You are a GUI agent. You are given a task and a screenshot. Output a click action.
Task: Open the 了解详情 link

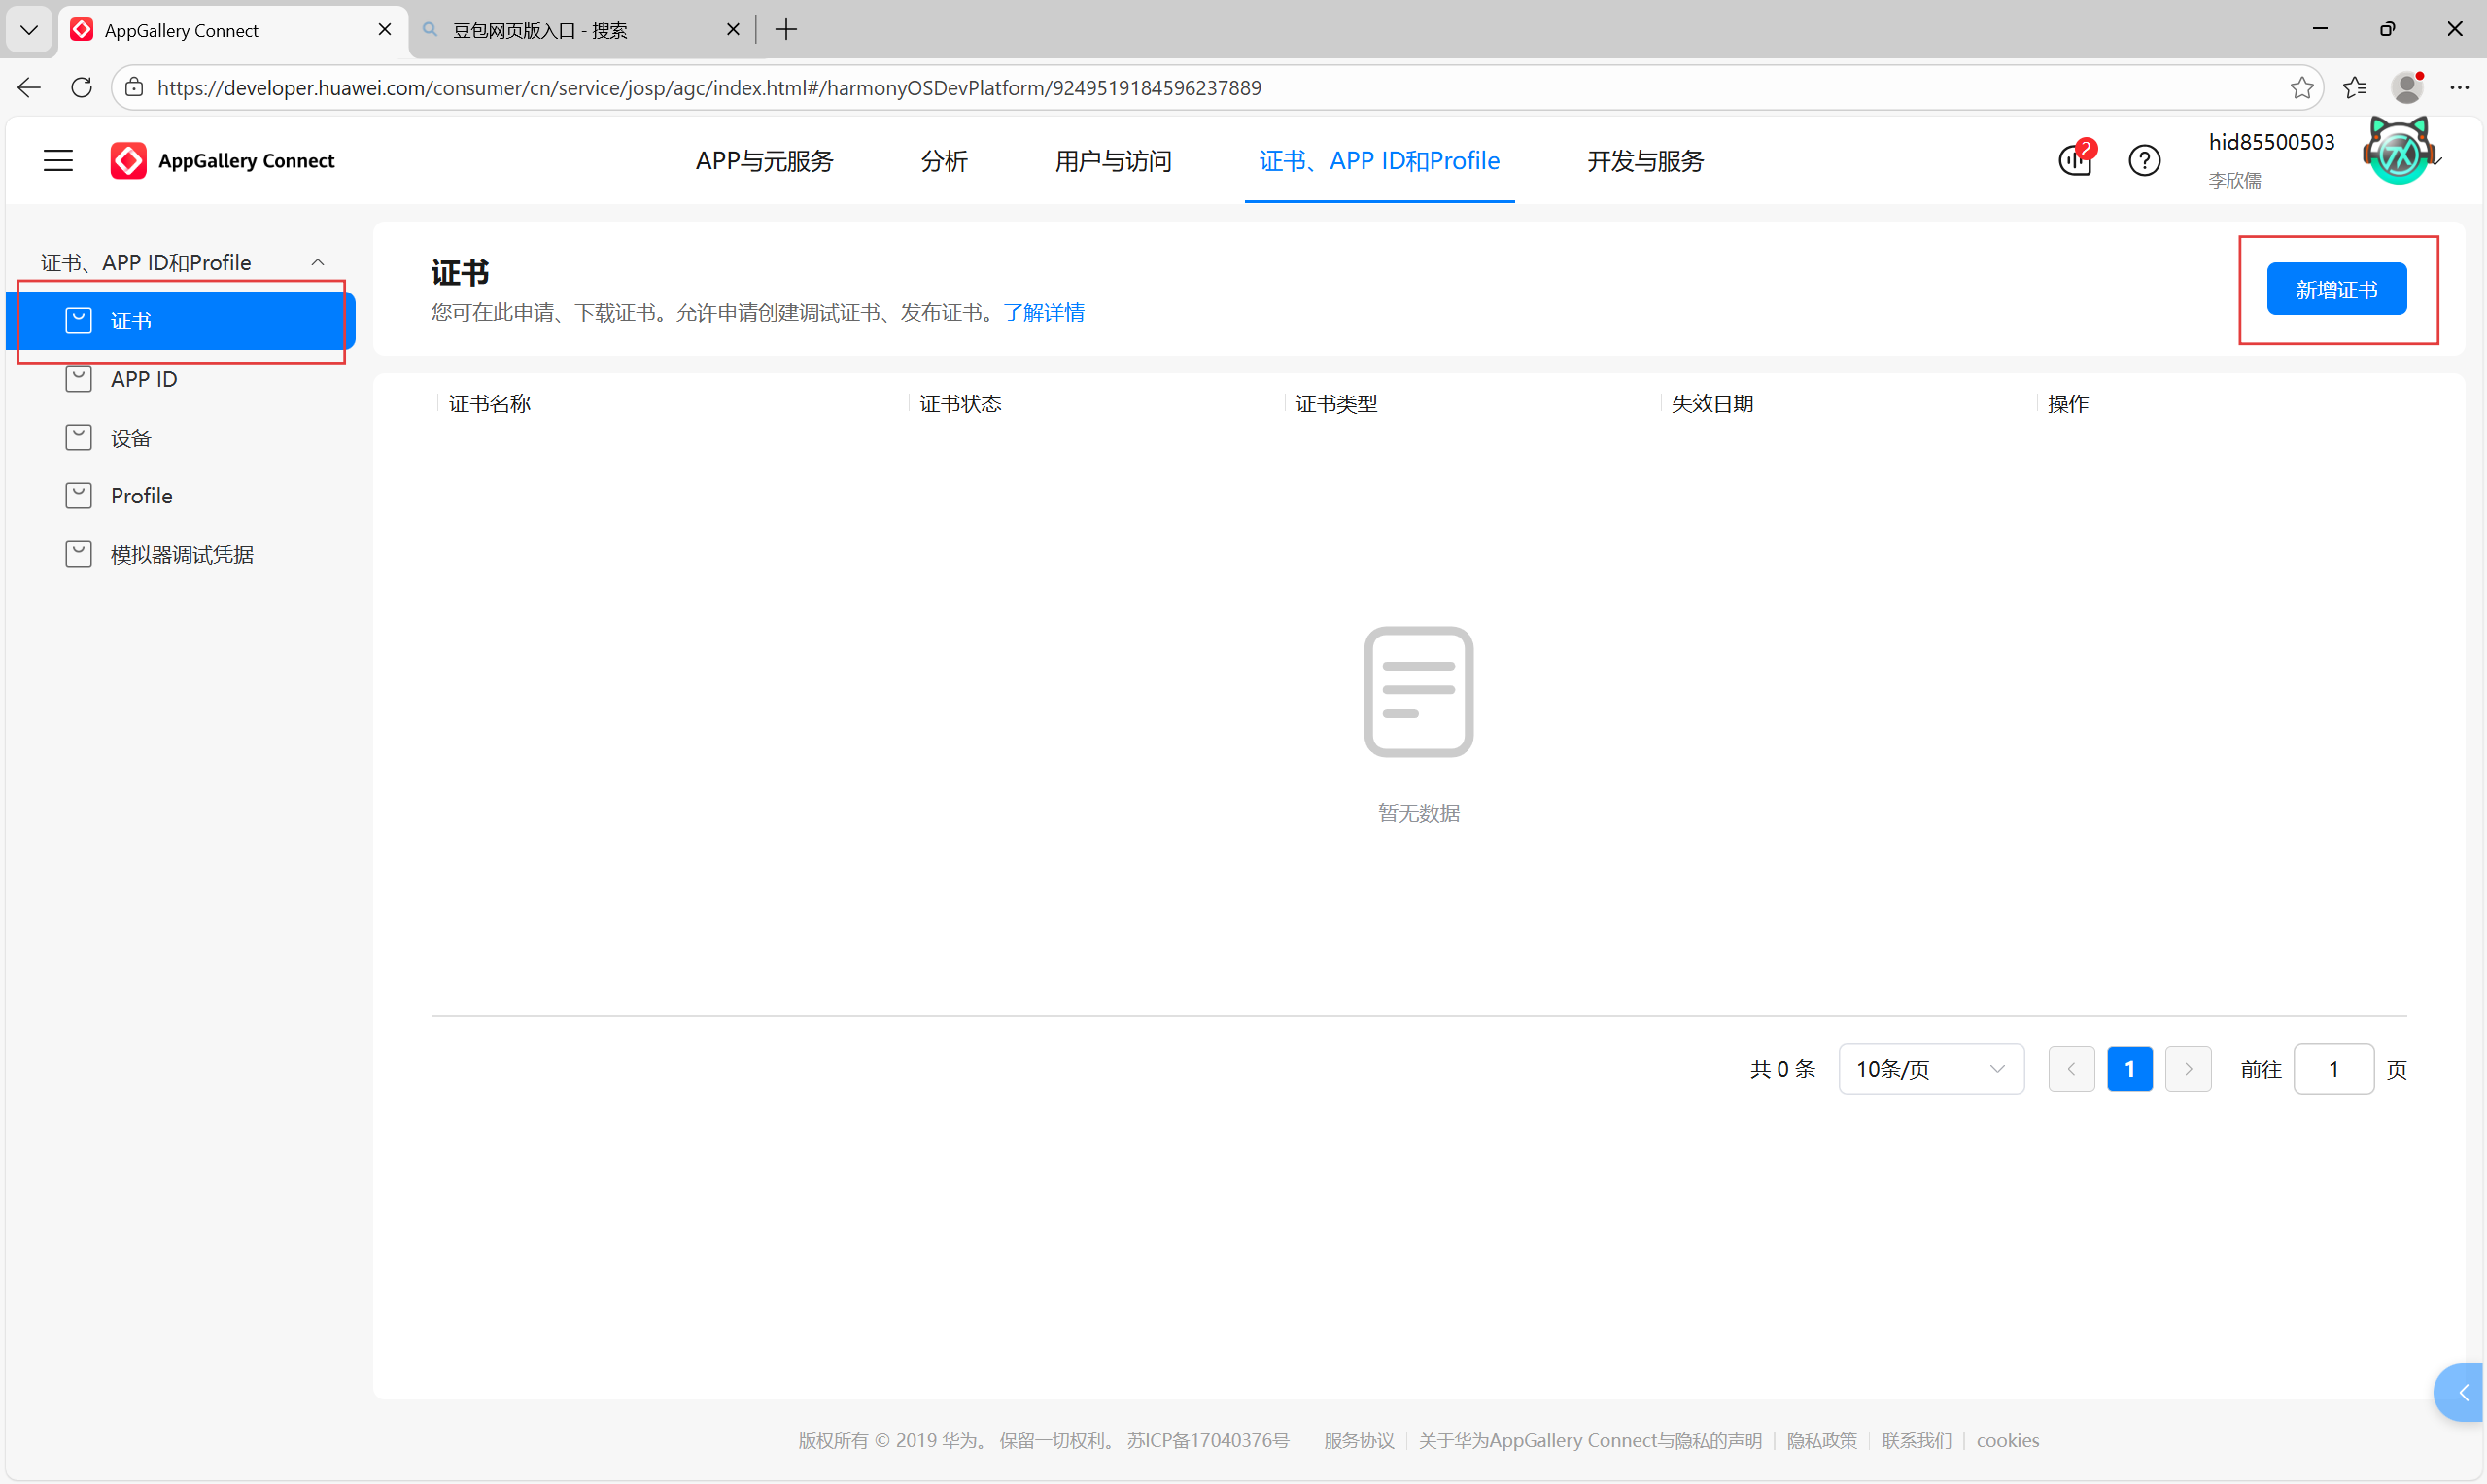[1044, 313]
